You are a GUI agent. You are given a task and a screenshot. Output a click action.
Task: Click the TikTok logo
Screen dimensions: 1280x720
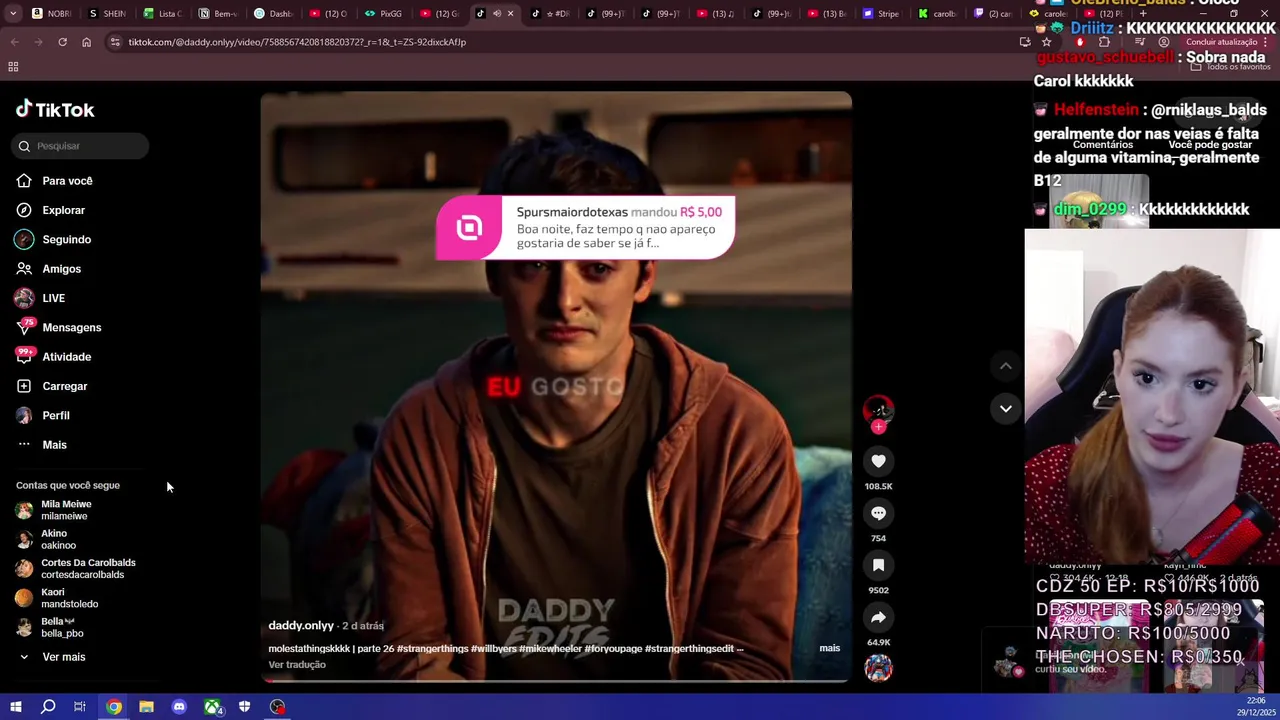(x=55, y=109)
